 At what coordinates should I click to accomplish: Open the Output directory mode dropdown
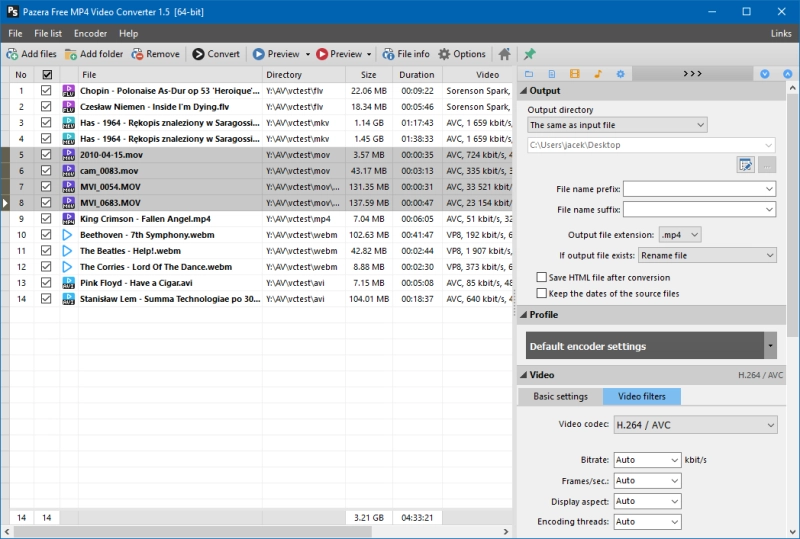click(617, 125)
